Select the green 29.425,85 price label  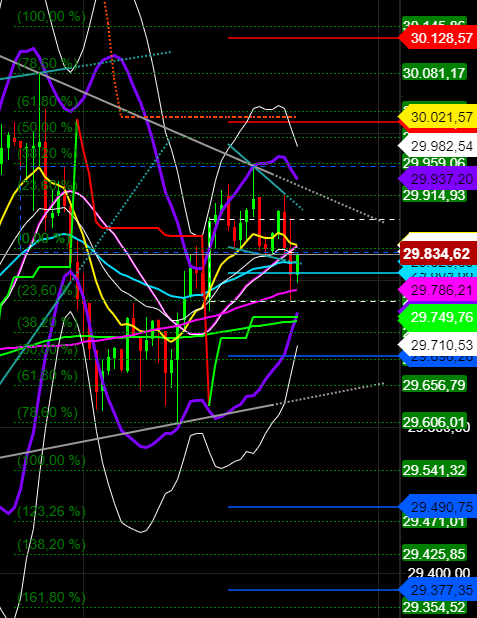(x=434, y=554)
